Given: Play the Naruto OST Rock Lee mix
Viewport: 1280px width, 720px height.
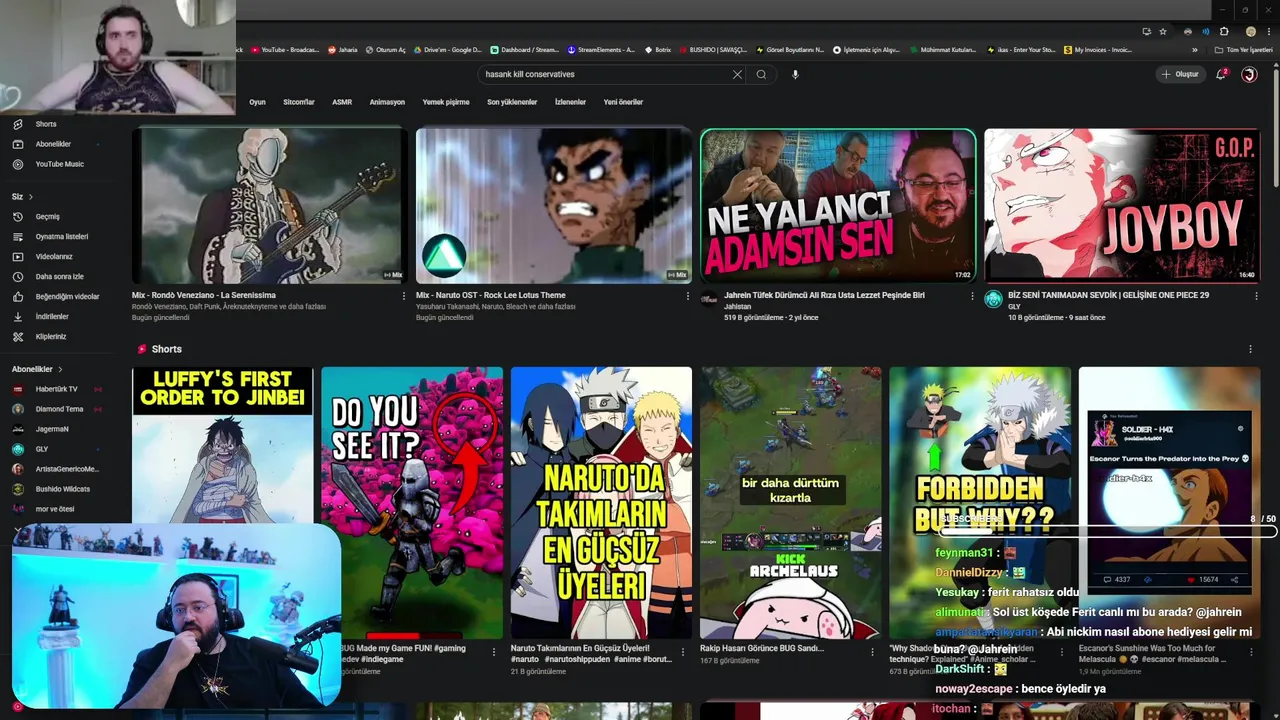Looking at the screenshot, I should point(554,206).
